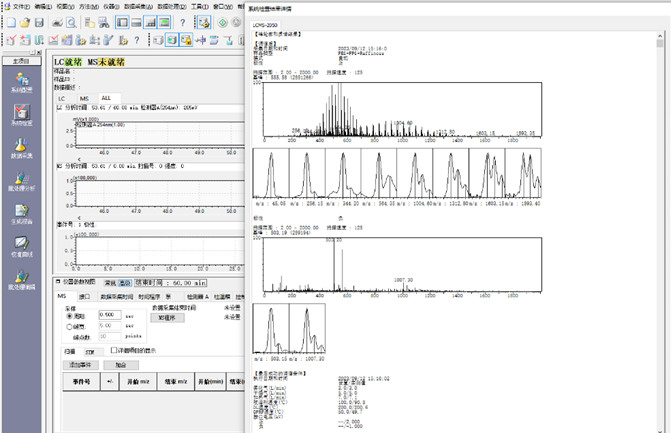Open the 工具 menu

199,6
